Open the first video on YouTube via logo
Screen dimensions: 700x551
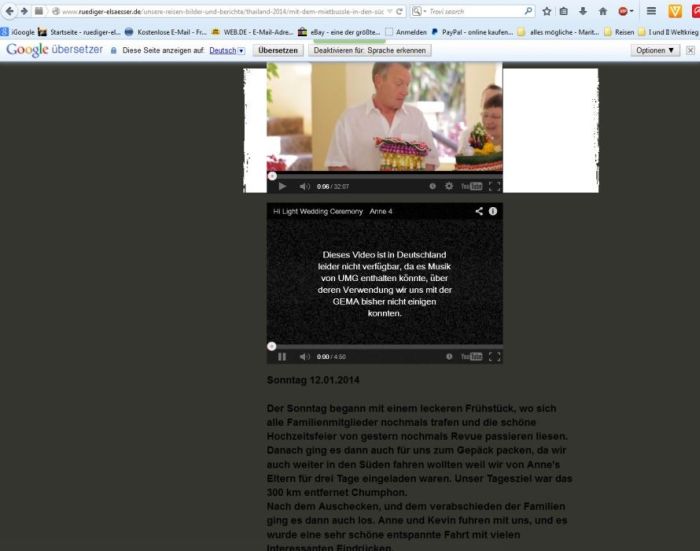coord(471,186)
